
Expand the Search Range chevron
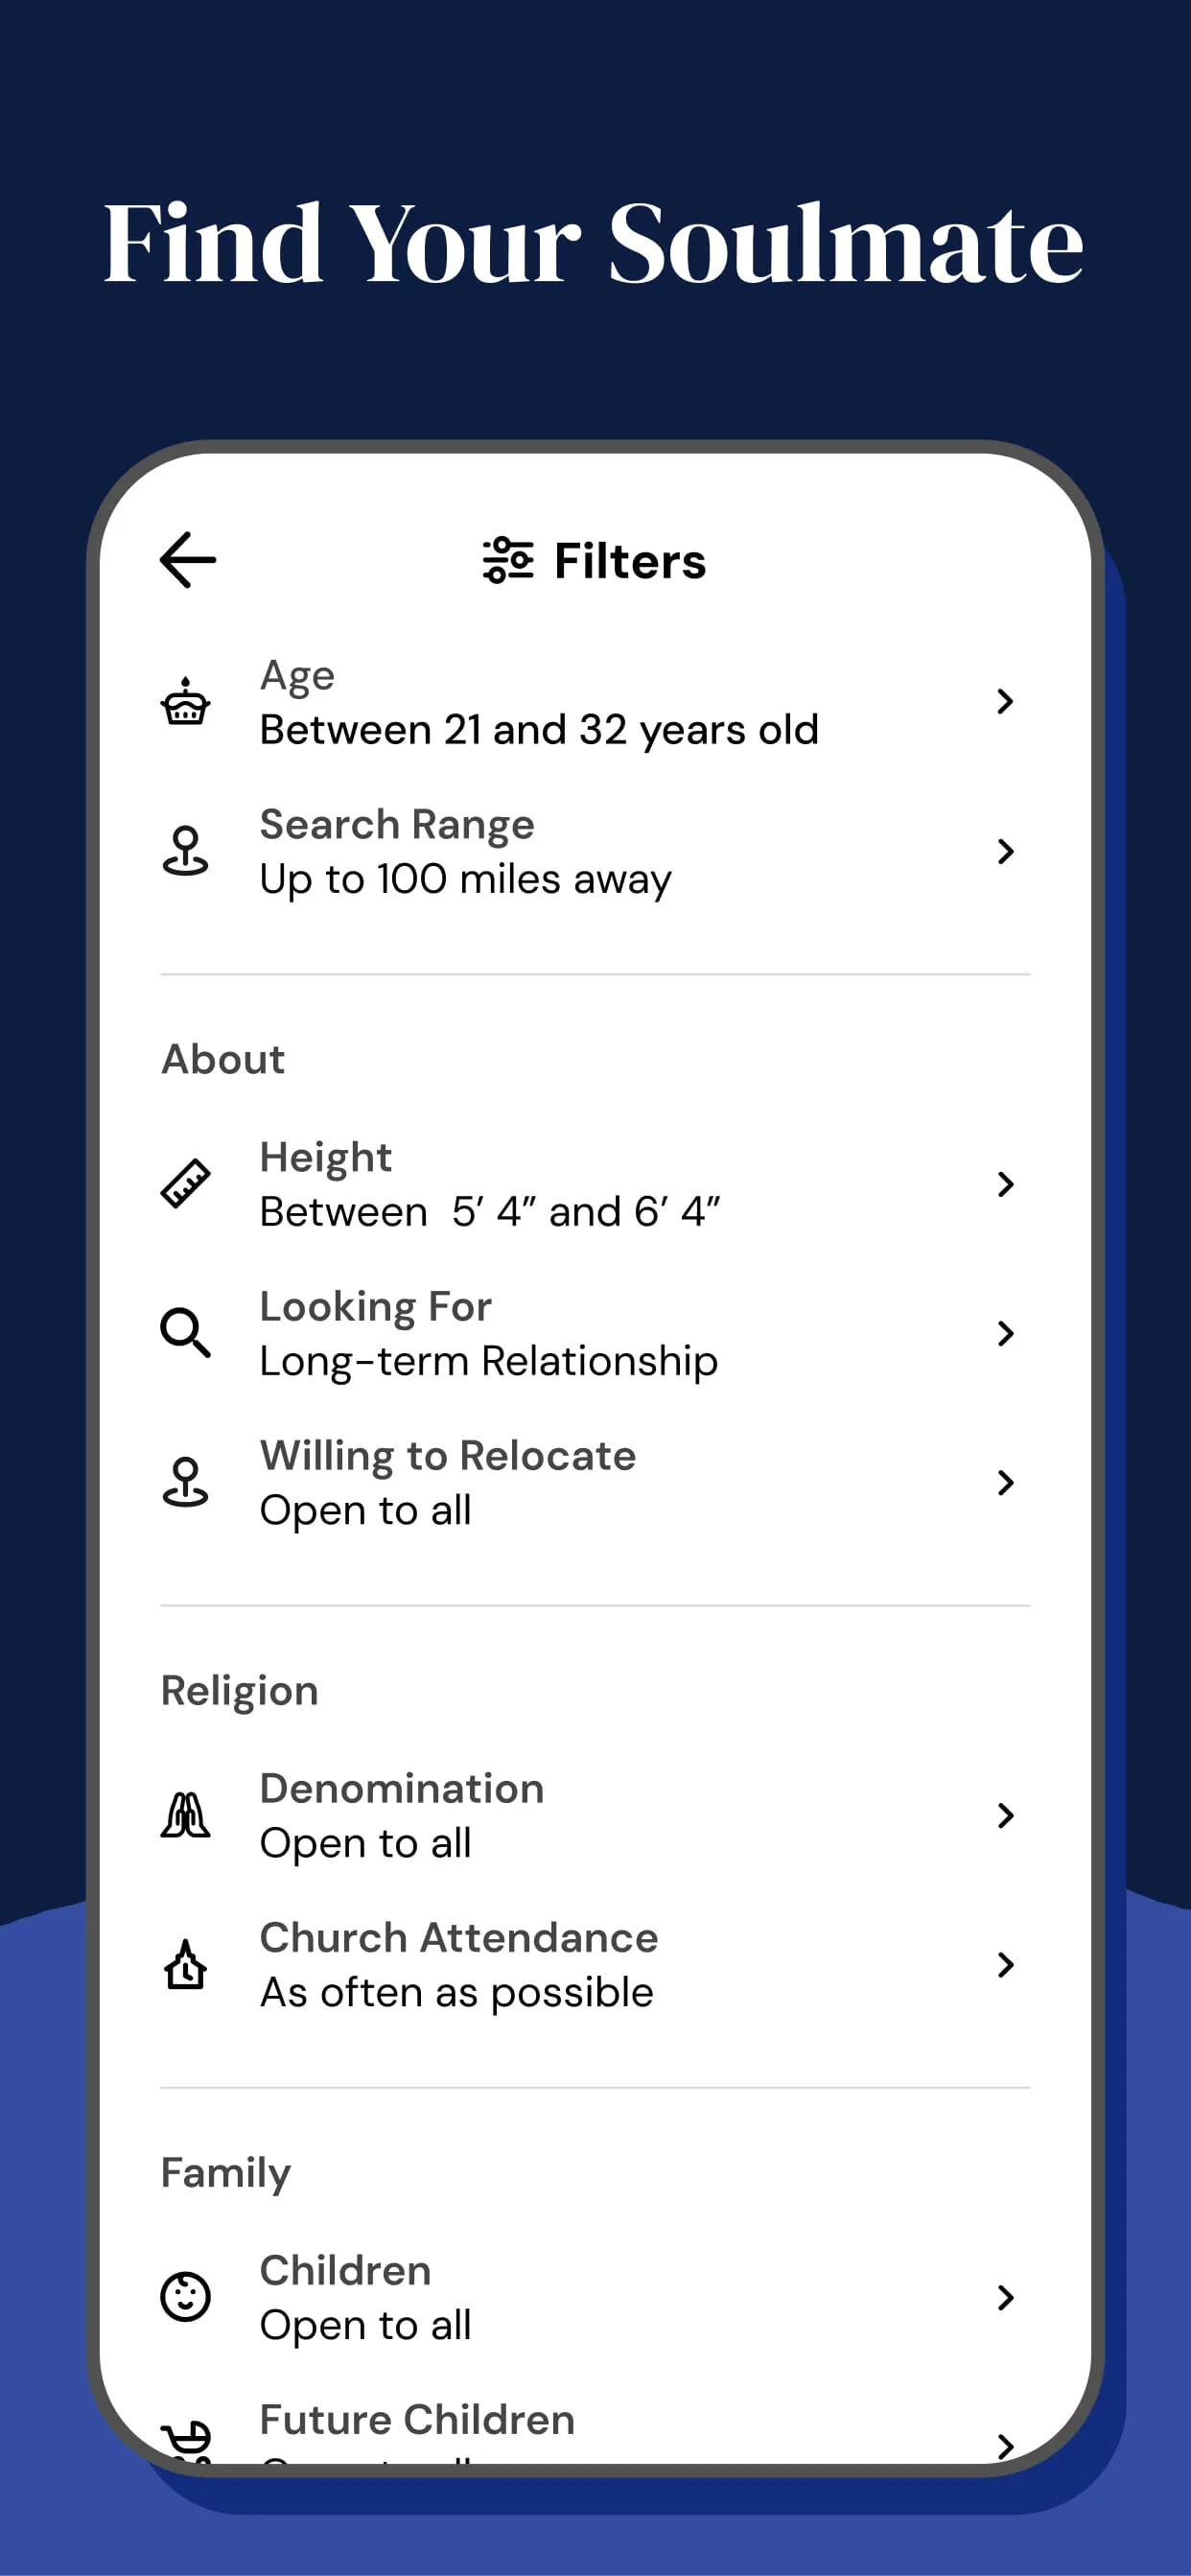1005,851
